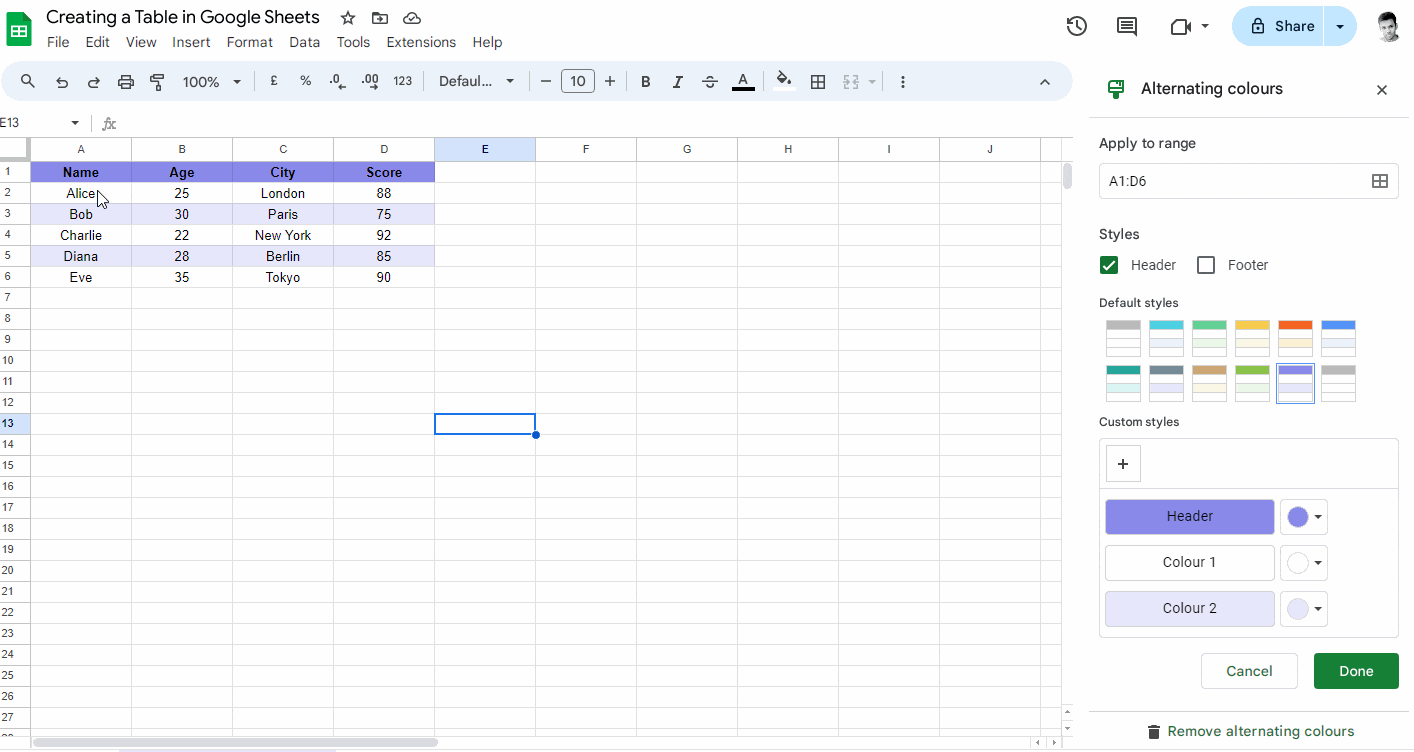Select the paint format tool
The width and height of the screenshot is (1414, 752).
tap(157, 81)
